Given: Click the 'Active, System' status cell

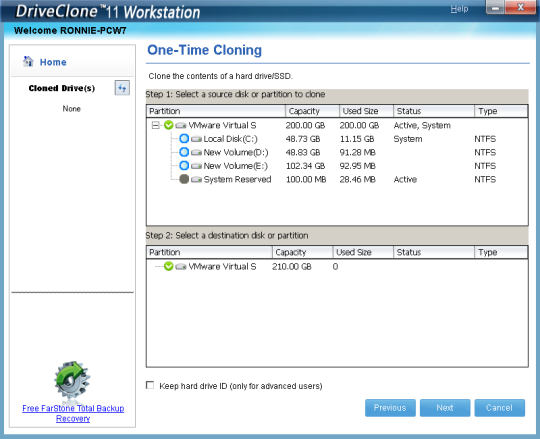Looking at the screenshot, I should point(422,125).
